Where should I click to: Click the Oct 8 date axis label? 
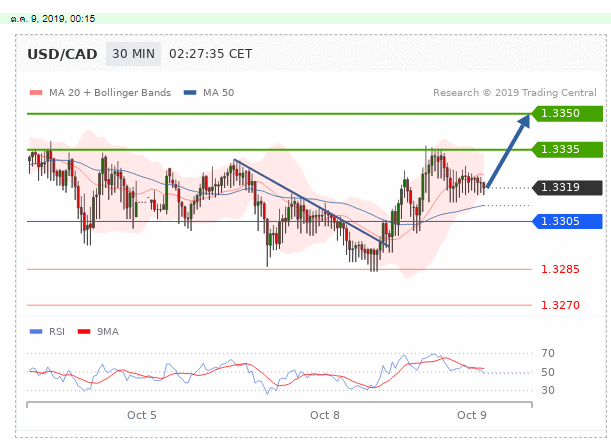point(325,415)
